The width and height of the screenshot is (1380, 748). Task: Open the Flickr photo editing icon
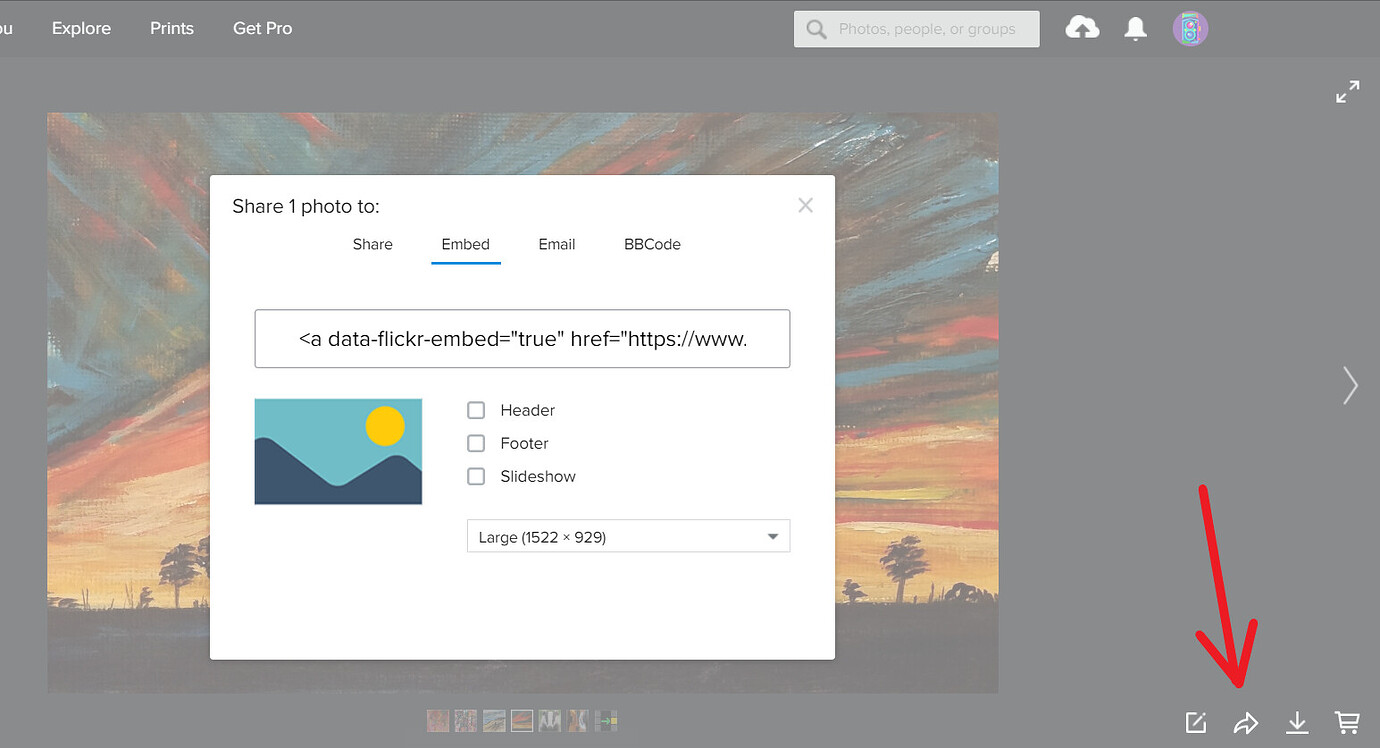coord(1195,721)
